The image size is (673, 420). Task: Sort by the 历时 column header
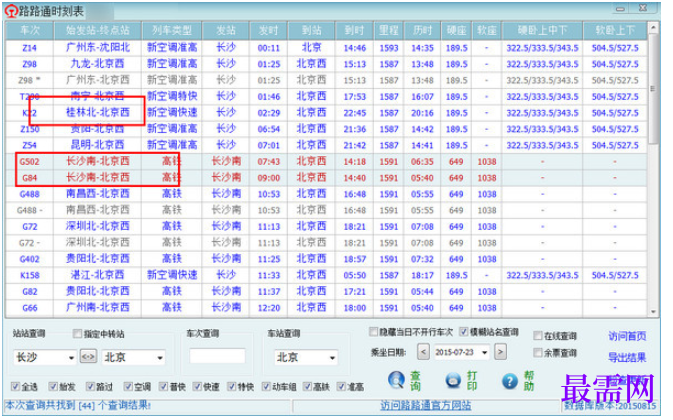pyautogui.click(x=422, y=30)
